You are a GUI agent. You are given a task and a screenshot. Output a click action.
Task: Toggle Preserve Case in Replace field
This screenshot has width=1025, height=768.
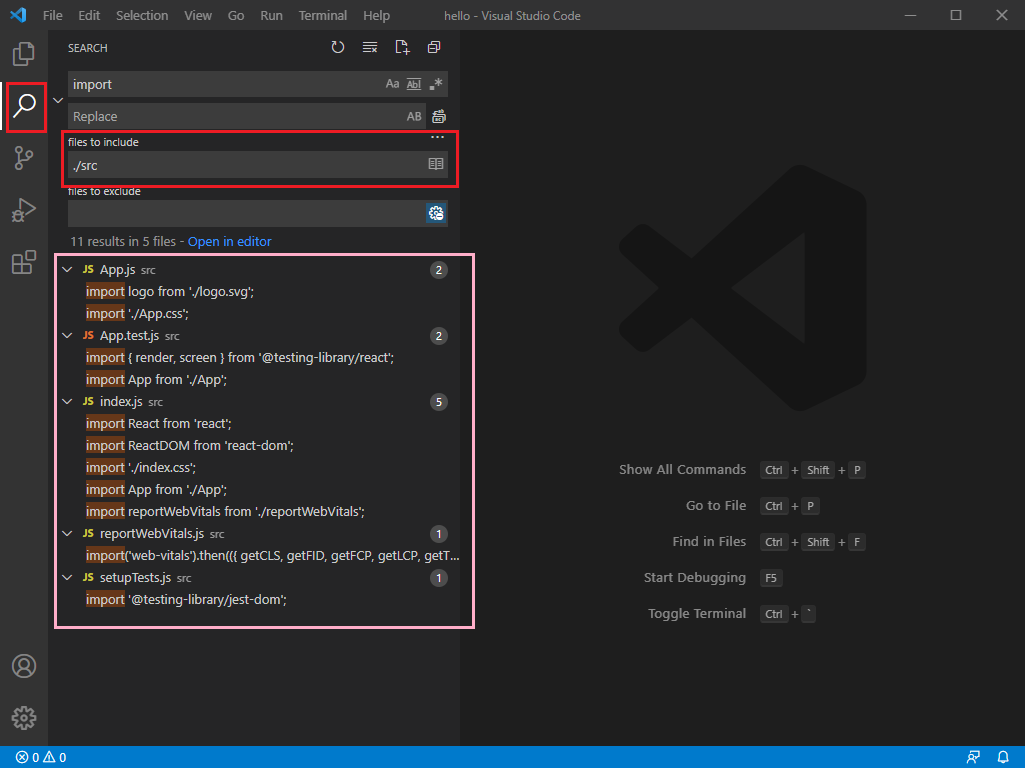click(x=414, y=116)
